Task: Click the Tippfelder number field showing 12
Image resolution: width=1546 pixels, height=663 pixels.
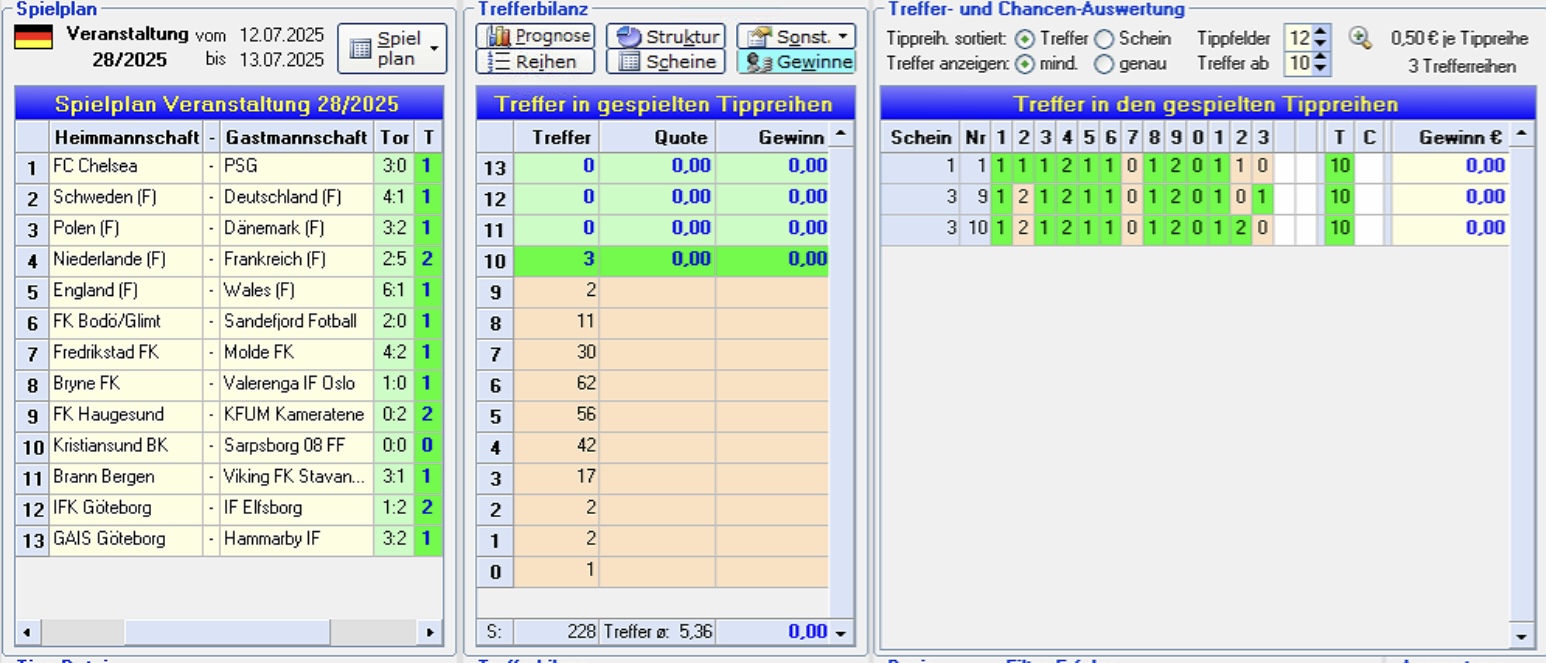Action: (1299, 39)
